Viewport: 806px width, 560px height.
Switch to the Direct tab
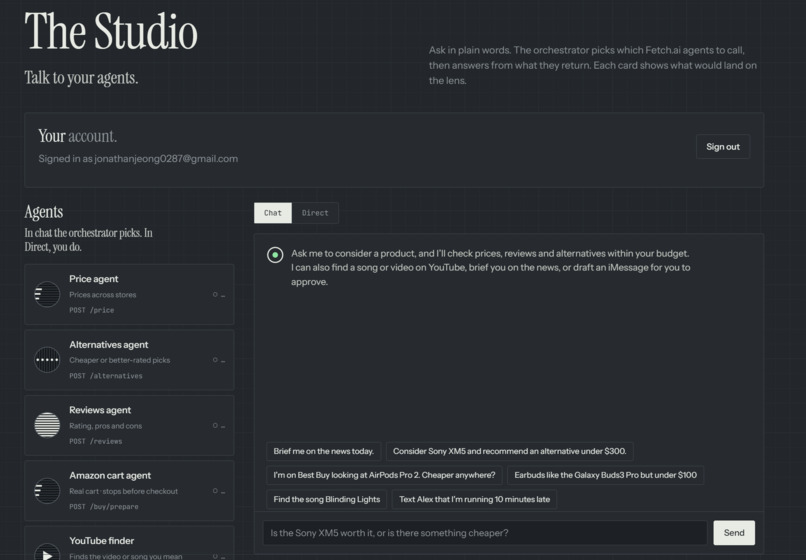coord(315,213)
